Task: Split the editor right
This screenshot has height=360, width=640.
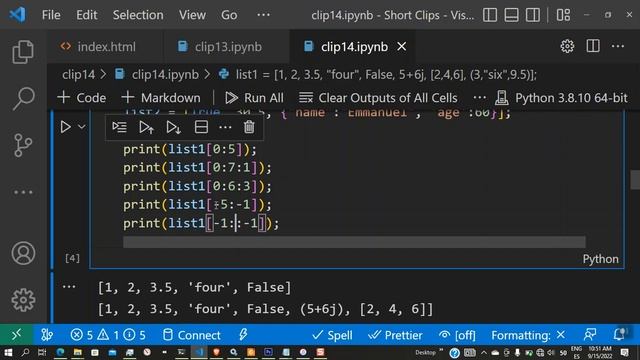Action: (x=593, y=46)
